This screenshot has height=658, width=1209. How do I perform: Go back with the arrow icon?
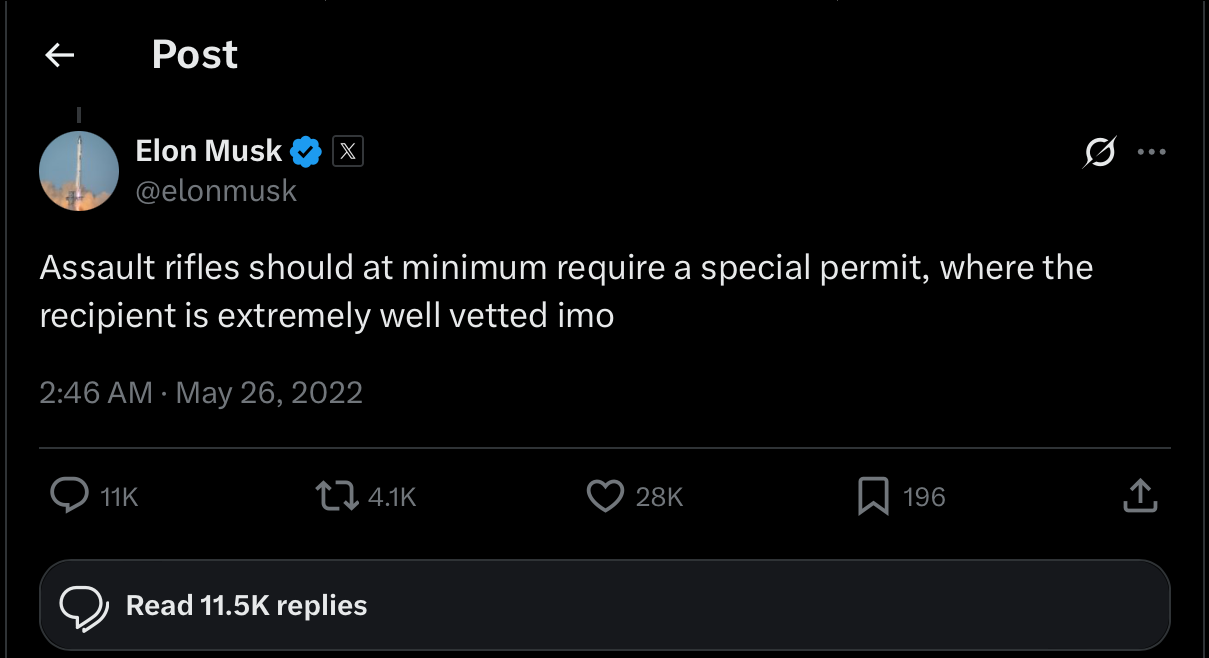coord(61,56)
